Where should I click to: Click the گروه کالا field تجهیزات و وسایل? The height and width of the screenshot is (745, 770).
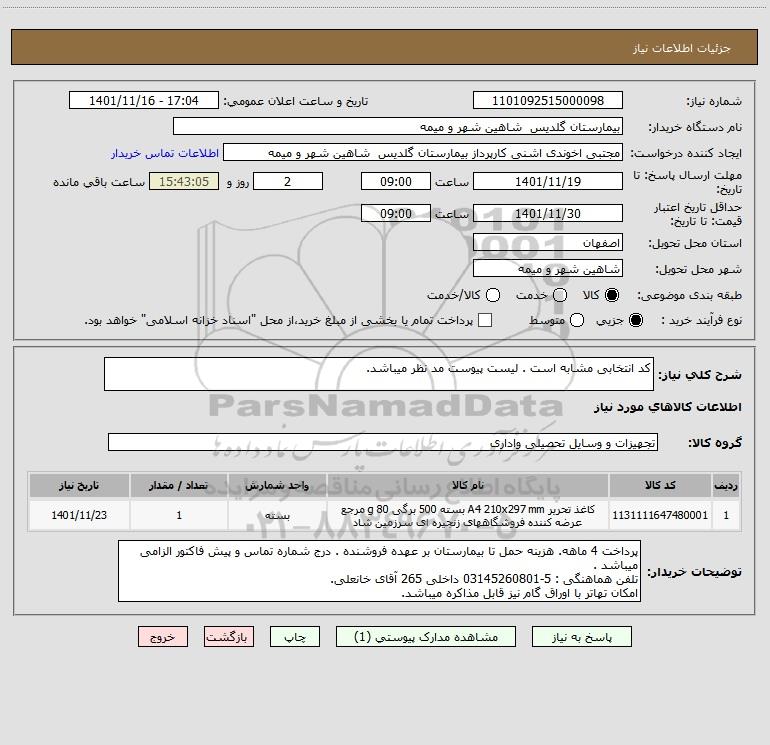point(383,442)
